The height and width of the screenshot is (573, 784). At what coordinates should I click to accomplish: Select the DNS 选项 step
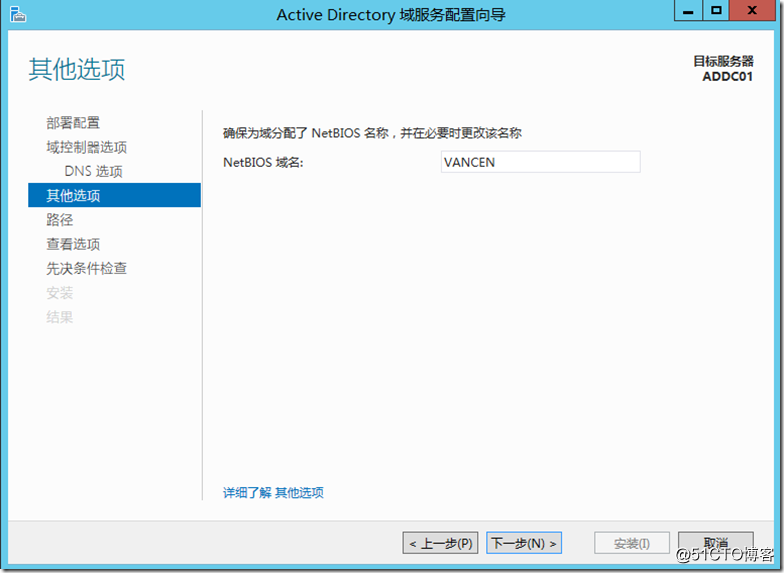(x=94, y=171)
